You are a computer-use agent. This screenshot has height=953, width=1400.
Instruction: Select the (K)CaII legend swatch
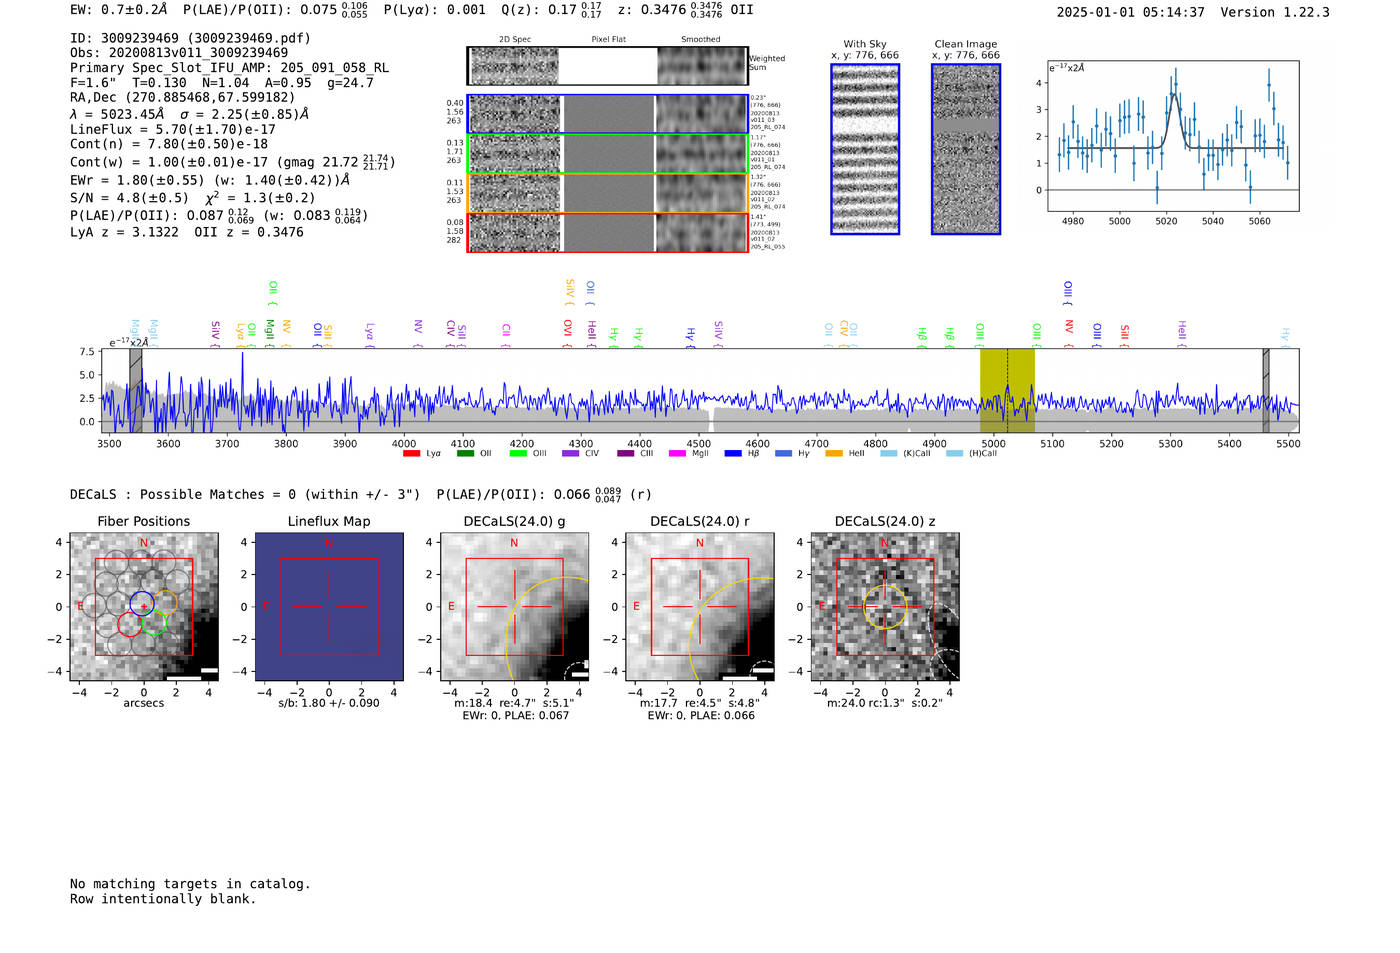888,454
